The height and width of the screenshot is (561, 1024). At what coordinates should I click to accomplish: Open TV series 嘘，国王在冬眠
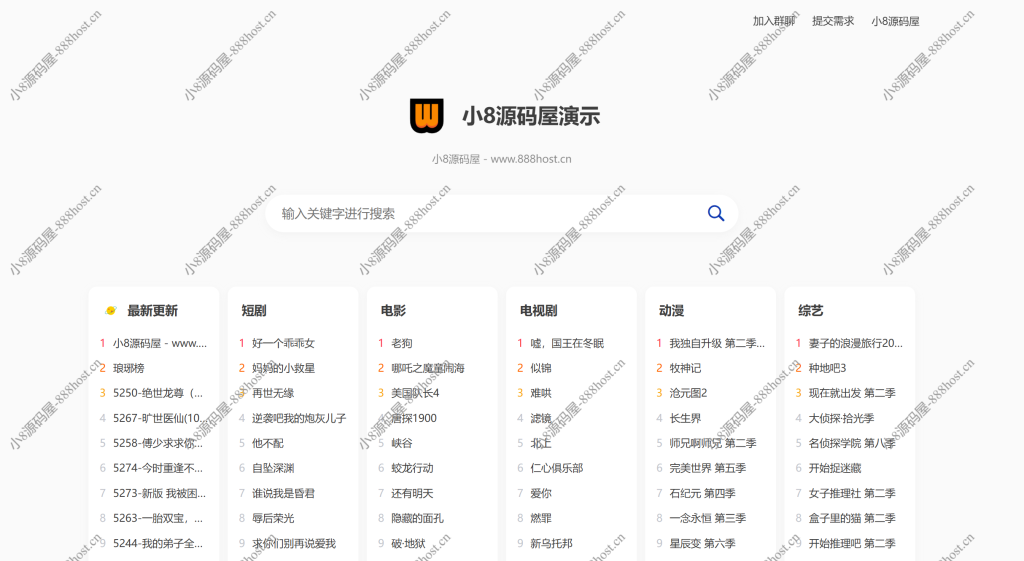567,343
